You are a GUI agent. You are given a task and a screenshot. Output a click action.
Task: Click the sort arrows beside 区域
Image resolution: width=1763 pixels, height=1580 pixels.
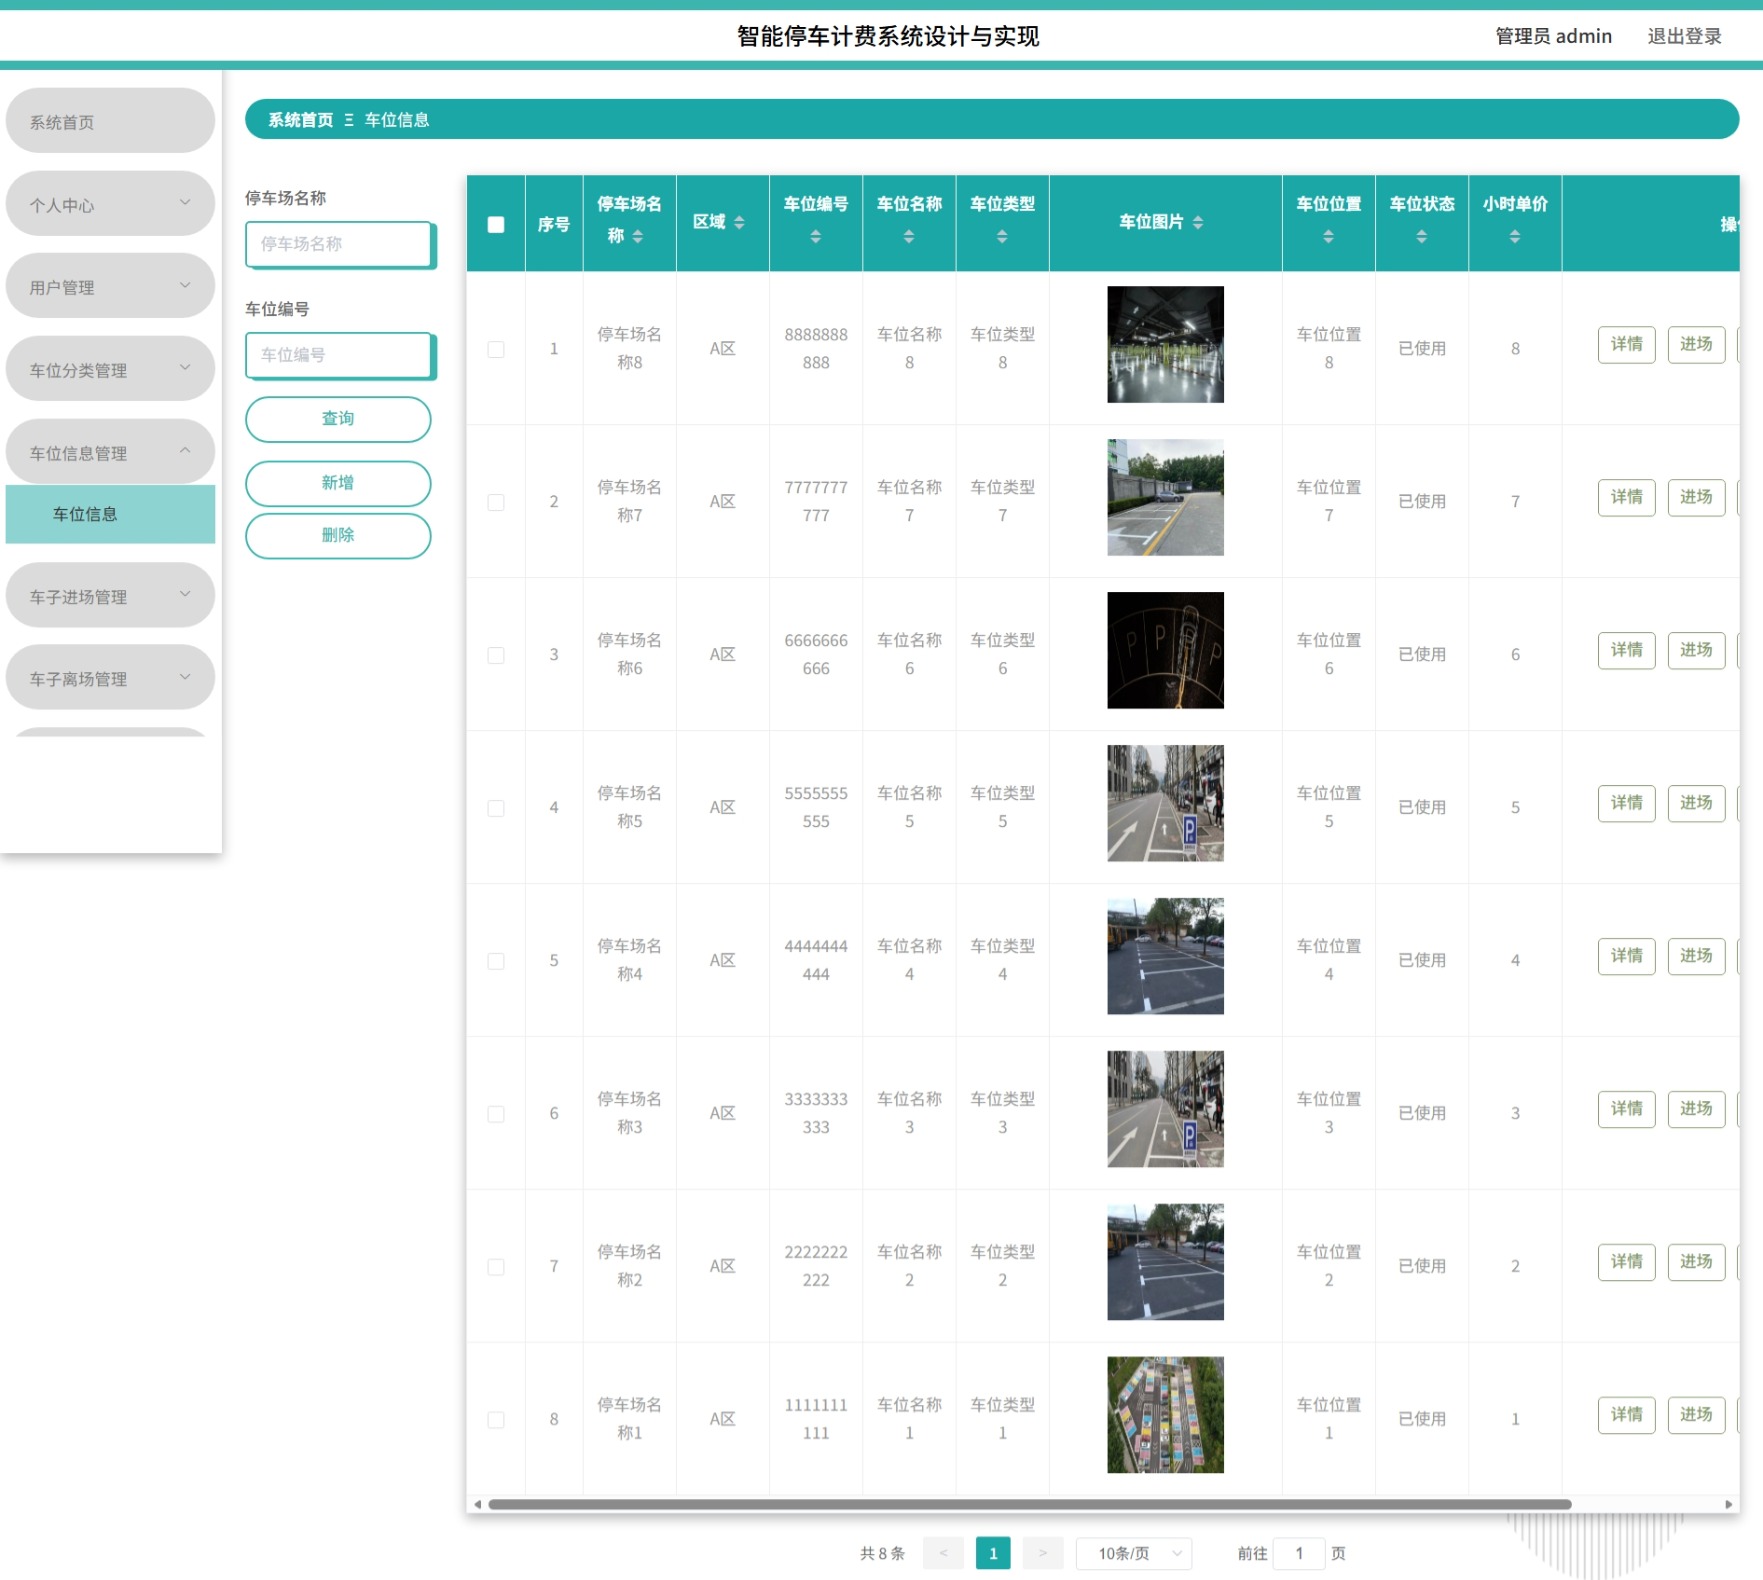coord(739,222)
